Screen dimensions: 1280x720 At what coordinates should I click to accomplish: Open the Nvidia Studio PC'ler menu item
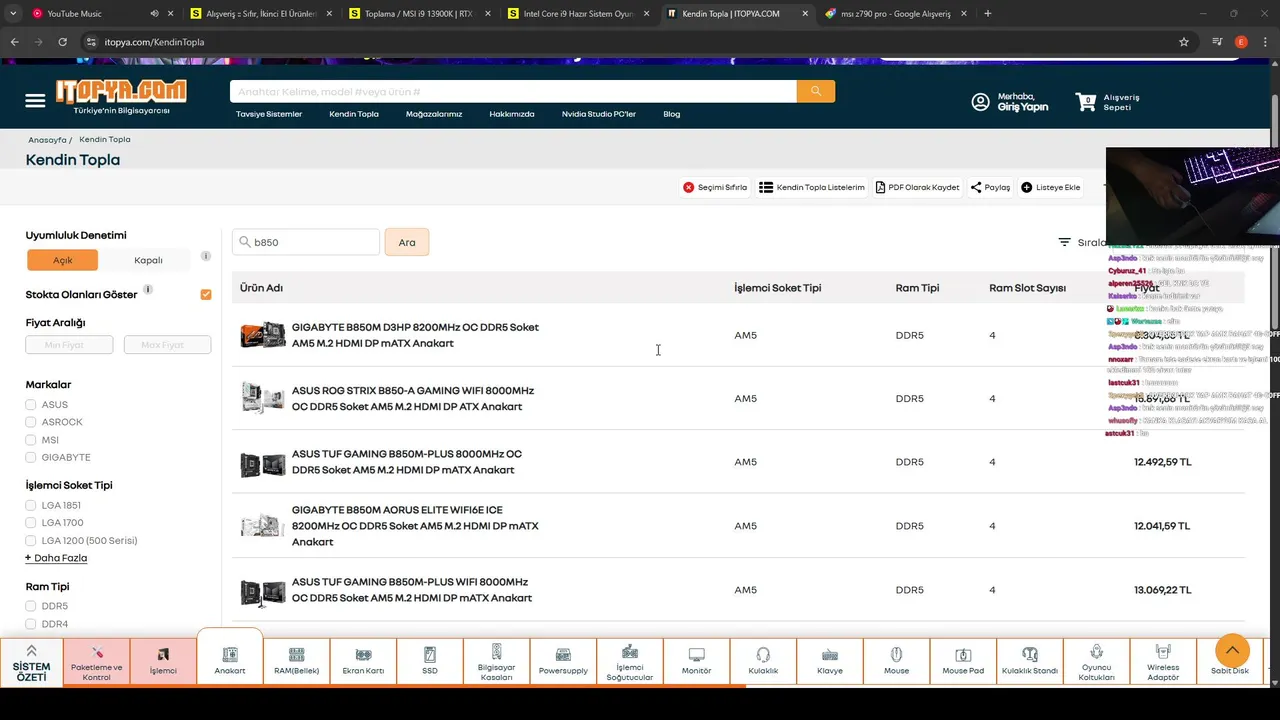[x=599, y=114]
